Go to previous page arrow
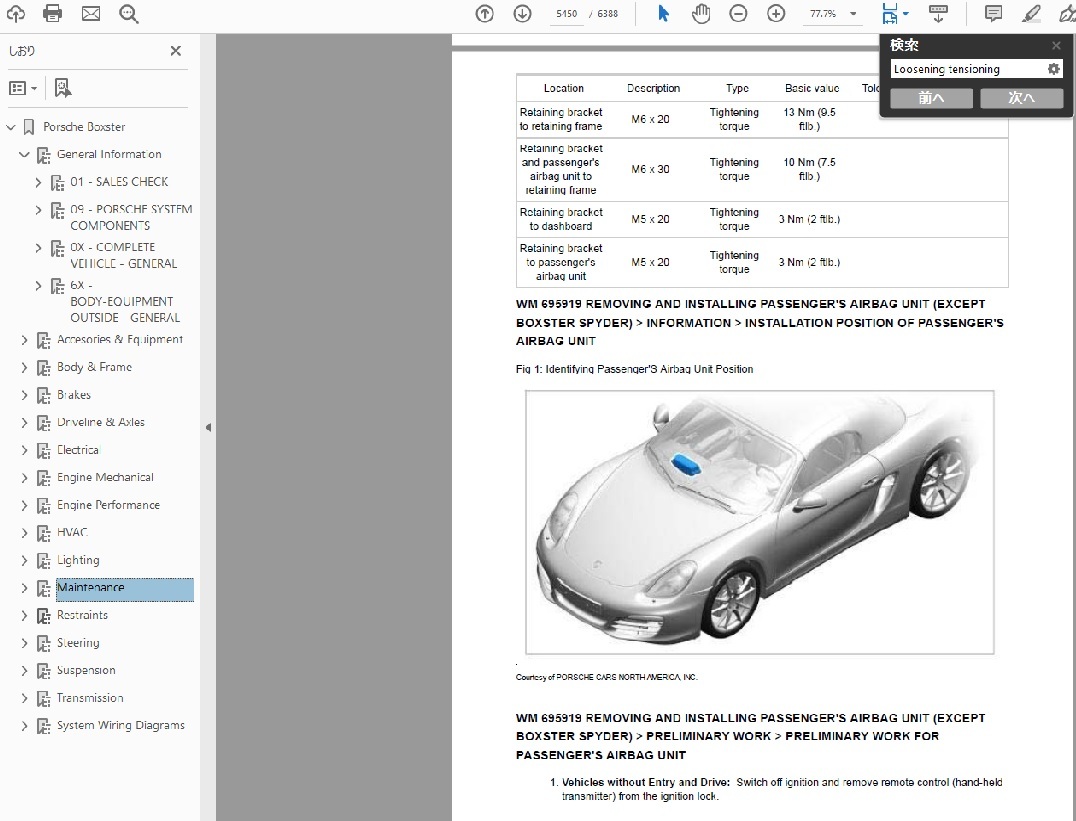This screenshot has width=1076, height=821. tap(484, 14)
